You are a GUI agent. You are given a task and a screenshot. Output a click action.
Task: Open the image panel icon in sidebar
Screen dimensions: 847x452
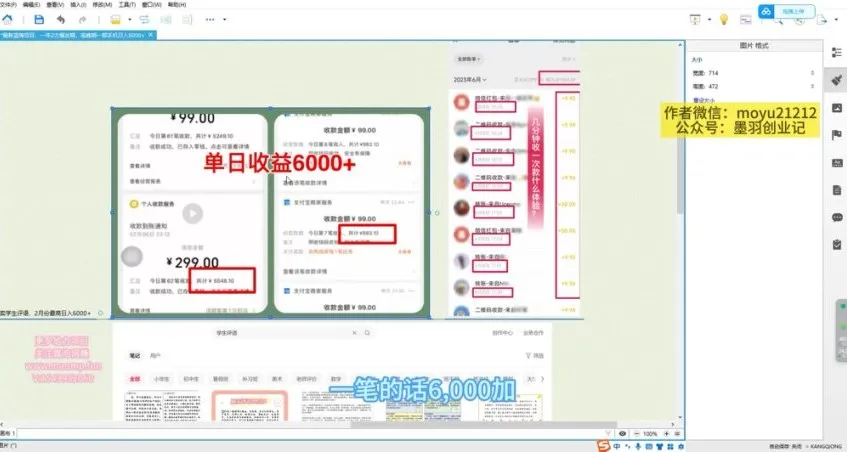coord(837,106)
